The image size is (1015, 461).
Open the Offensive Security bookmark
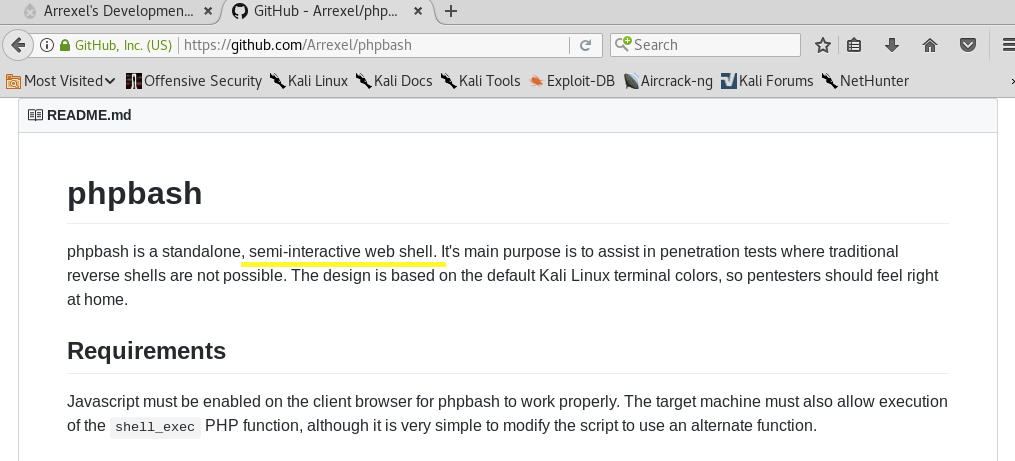tap(194, 81)
